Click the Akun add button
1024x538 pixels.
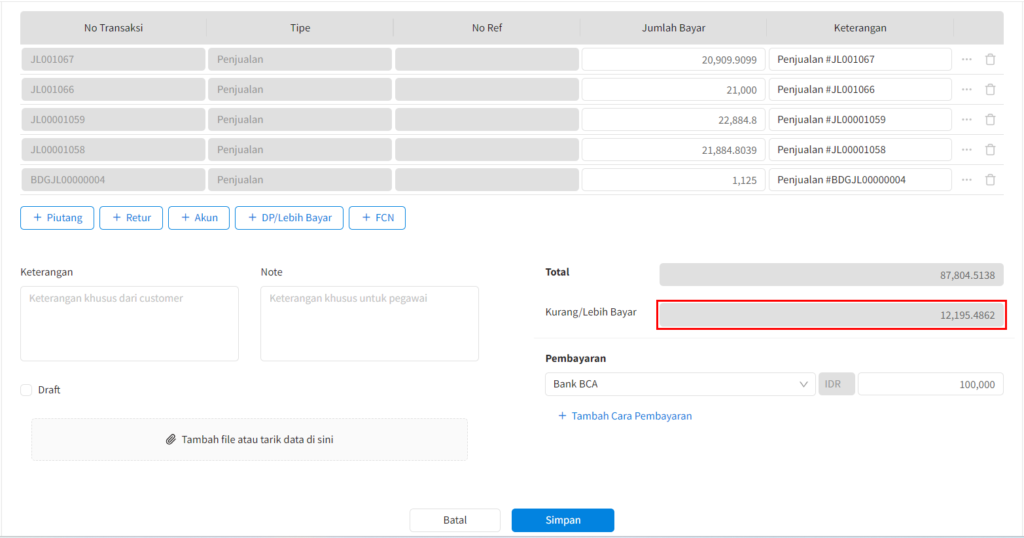pyautogui.click(x=199, y=218)
